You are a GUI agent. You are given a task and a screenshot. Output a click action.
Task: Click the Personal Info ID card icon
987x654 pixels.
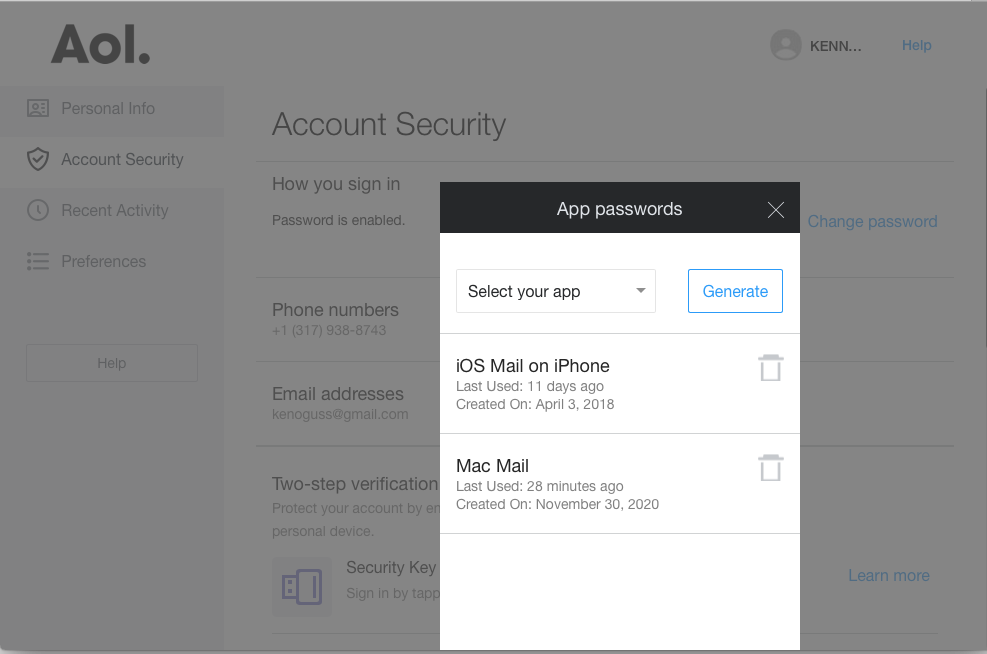(38, 108)
